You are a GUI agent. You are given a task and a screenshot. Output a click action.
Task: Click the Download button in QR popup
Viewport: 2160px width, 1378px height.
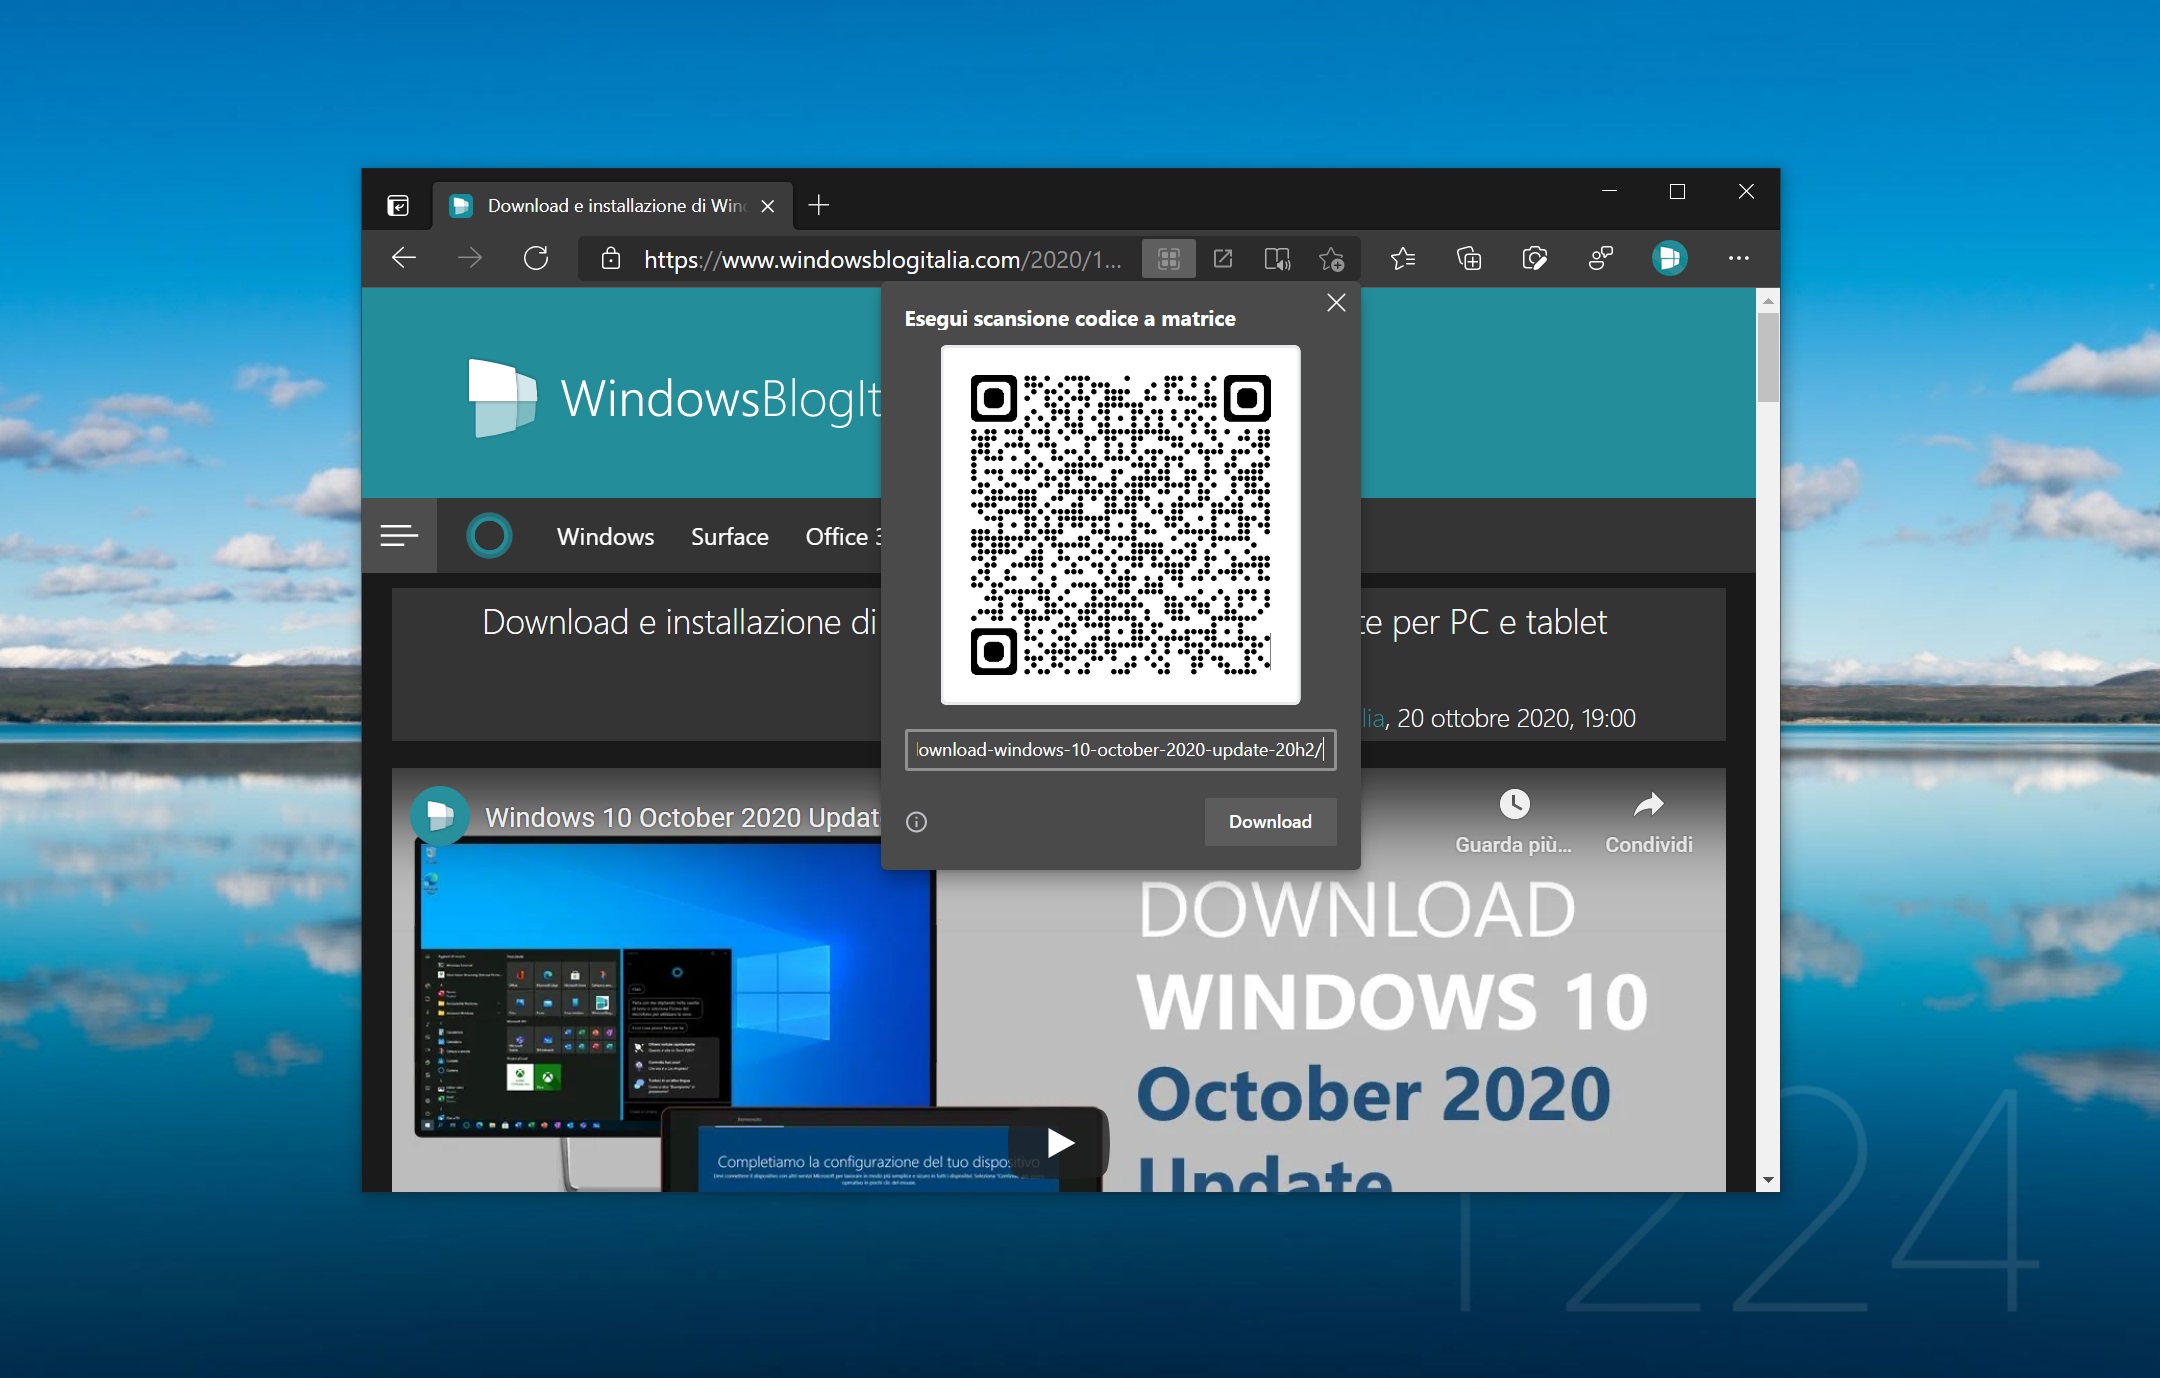pos(1270,821)
